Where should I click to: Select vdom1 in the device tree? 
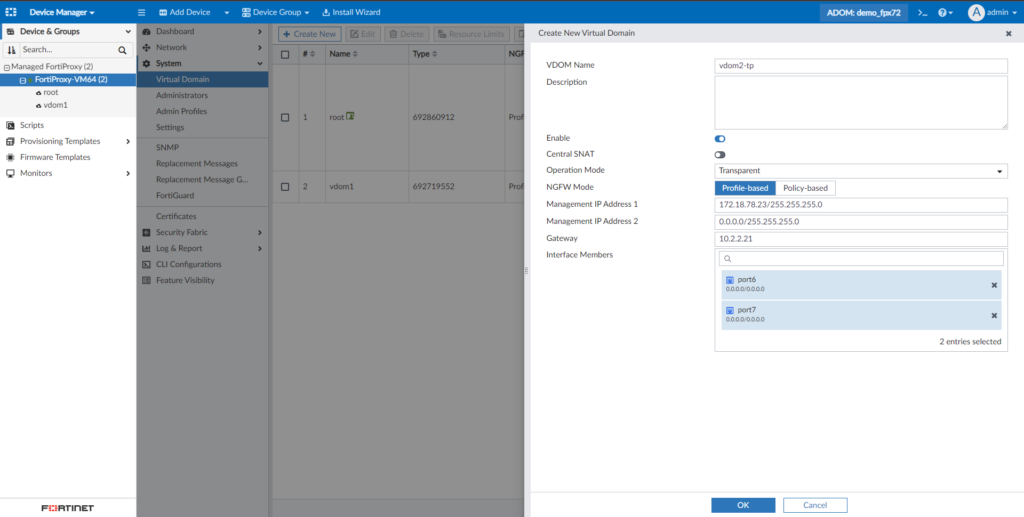[55, 104]
